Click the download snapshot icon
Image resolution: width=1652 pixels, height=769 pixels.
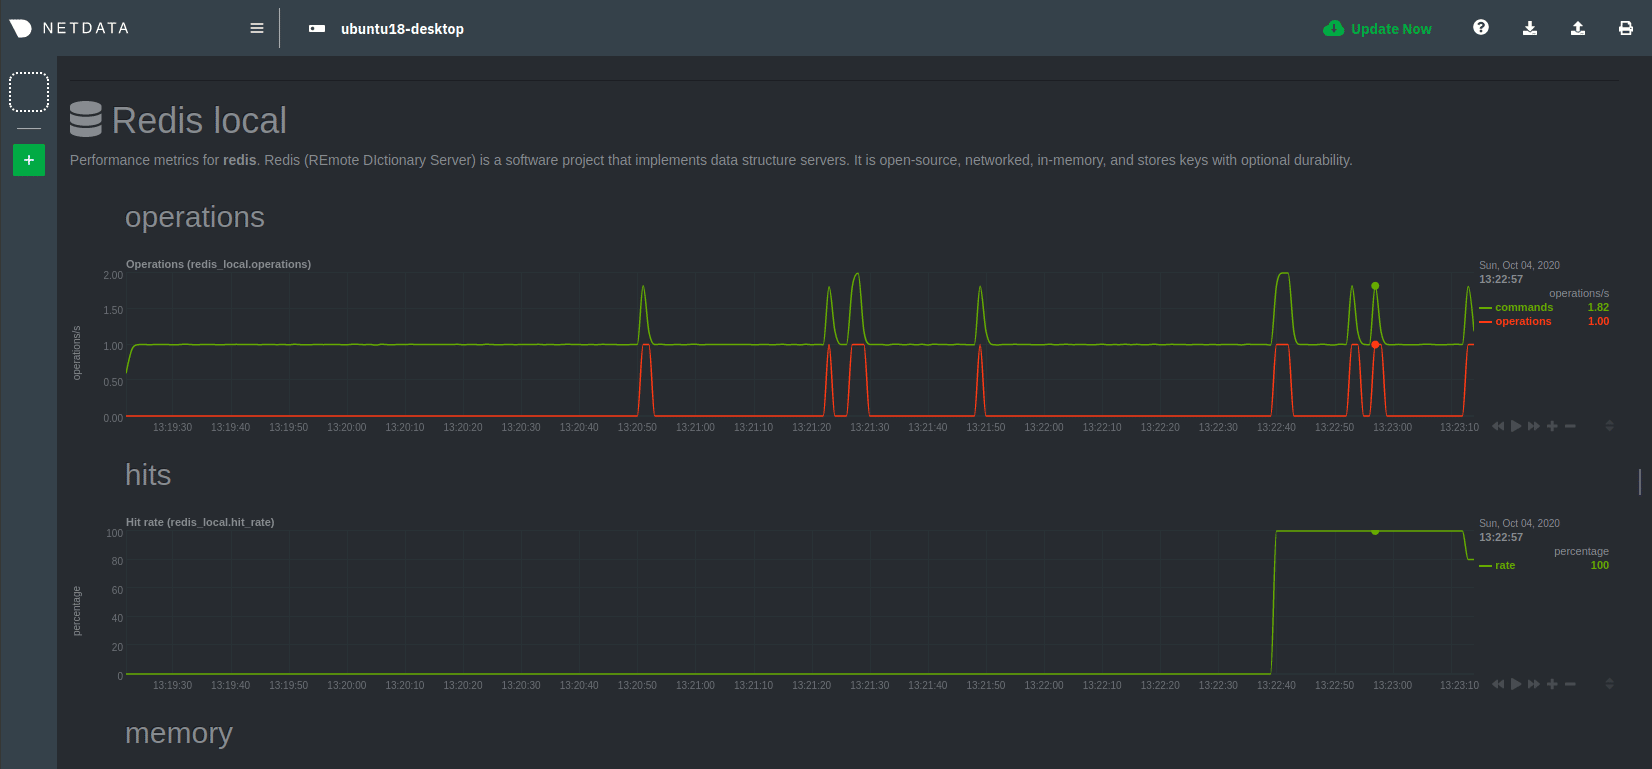(x=1529, y=28)
